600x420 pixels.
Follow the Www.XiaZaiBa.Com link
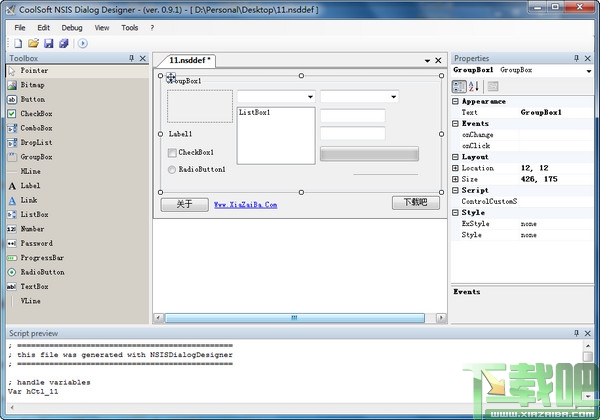[x=245, y=205]
